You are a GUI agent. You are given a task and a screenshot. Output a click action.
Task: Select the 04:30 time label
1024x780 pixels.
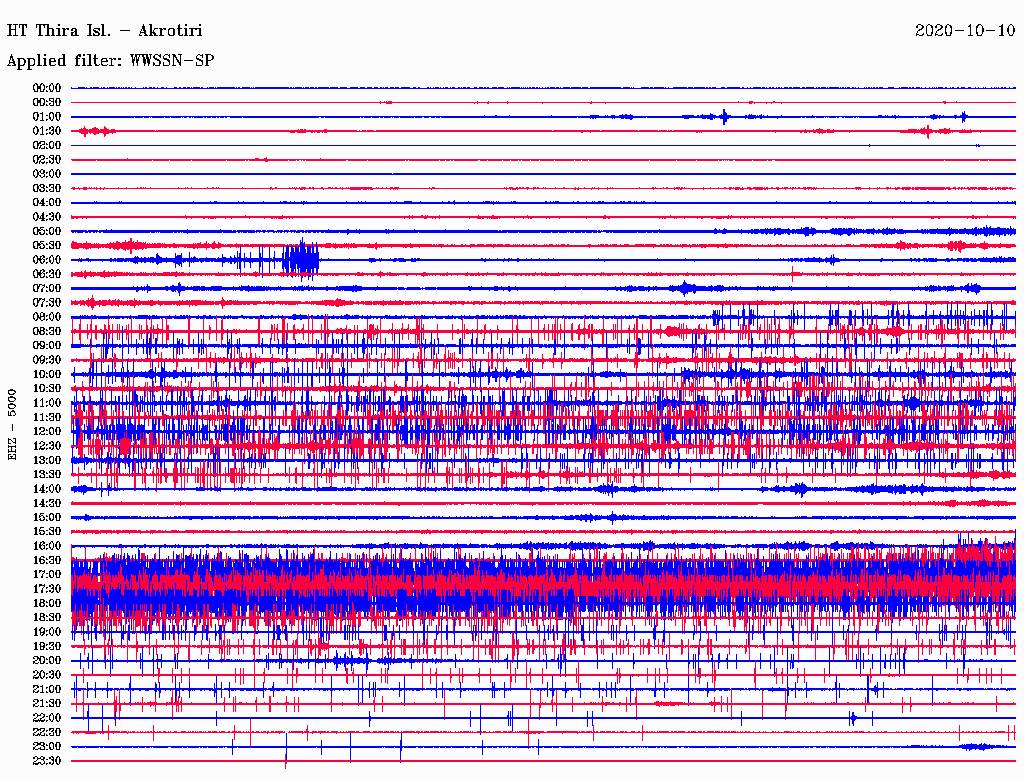pos(46,217)
